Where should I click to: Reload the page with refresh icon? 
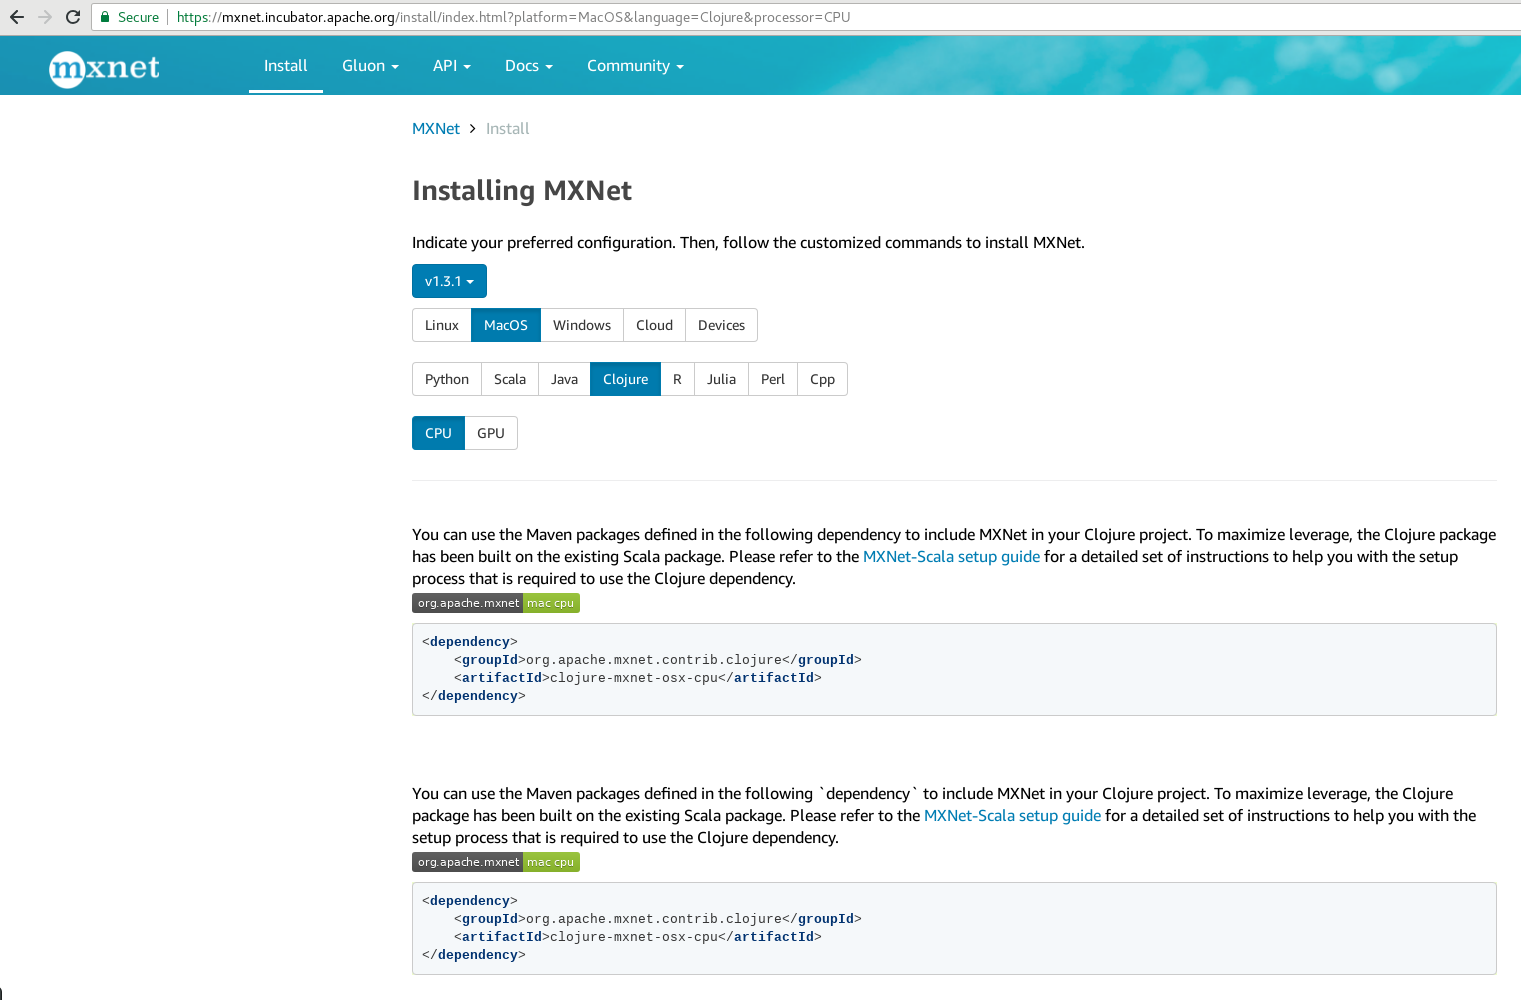(73, 17)
